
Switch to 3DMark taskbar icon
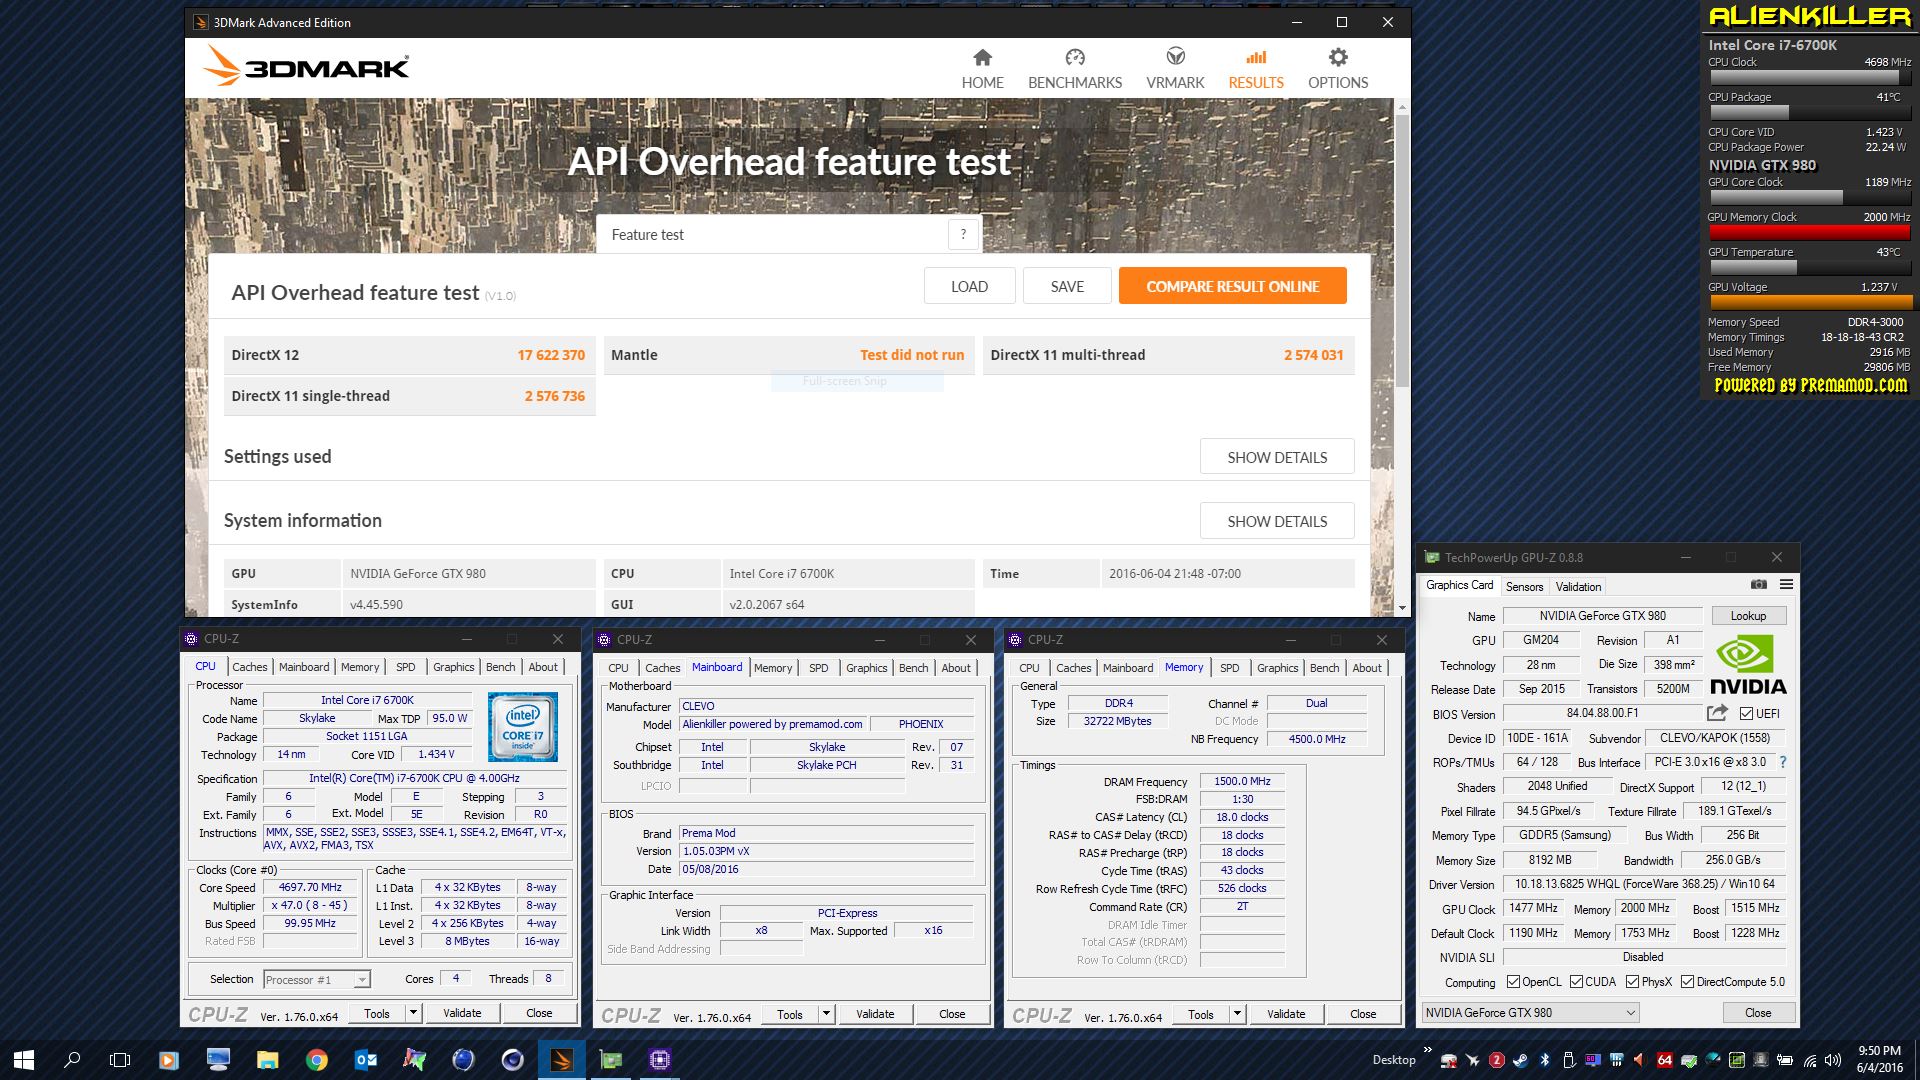pos(562,1060)
